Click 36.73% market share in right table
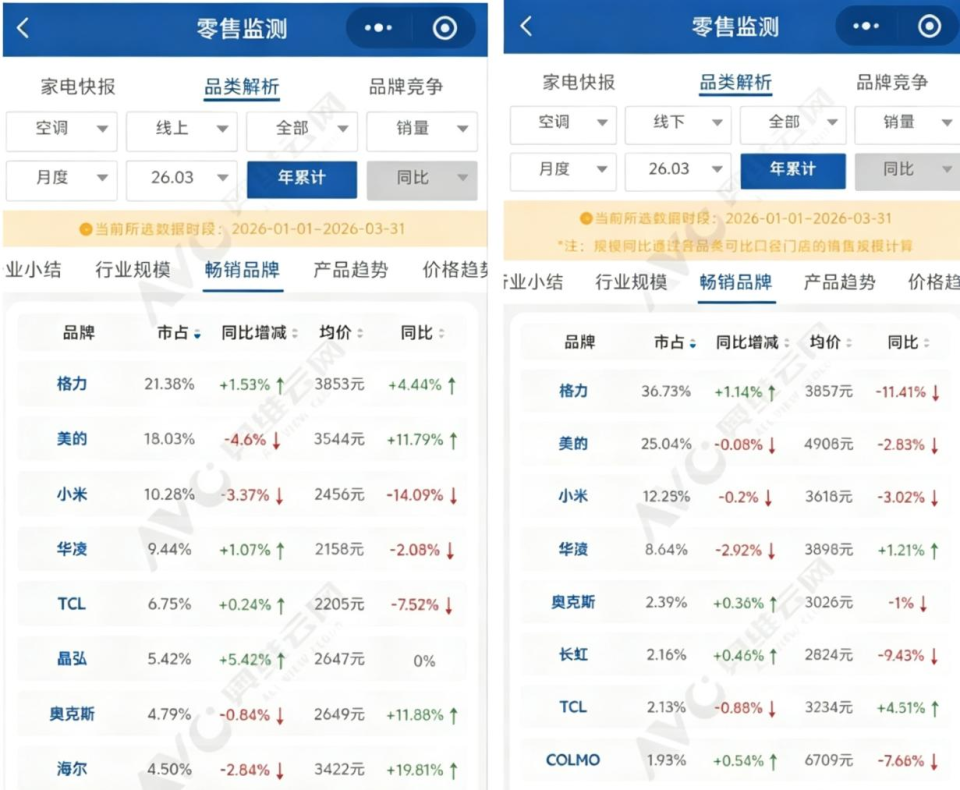960x790 pixels. [x=666, y=391]
